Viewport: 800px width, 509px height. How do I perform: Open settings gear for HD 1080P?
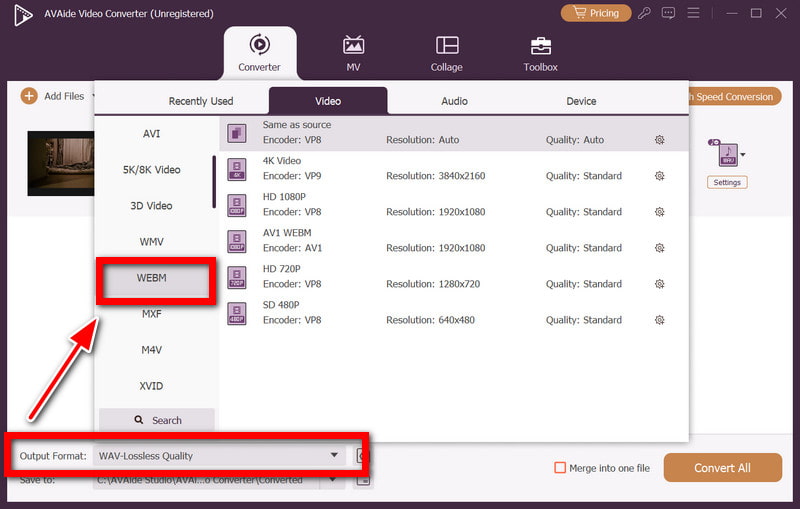tap(660, 212)
